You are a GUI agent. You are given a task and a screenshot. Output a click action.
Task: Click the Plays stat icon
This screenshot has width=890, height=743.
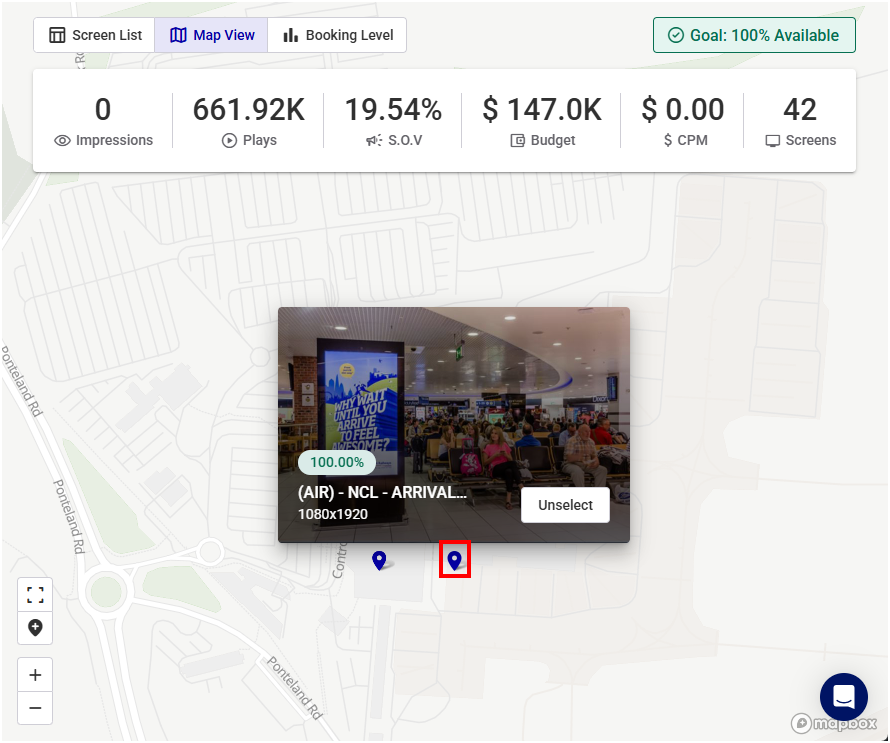229,141
